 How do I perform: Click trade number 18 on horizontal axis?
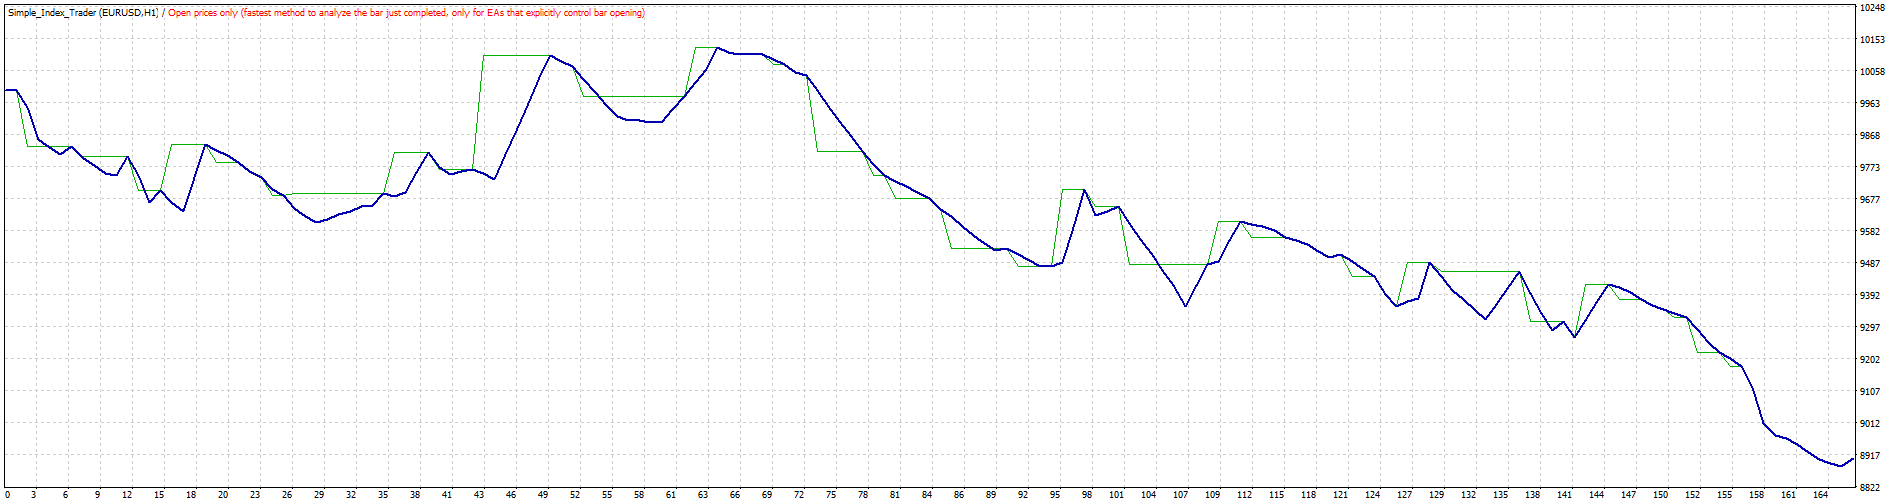[191, 495]
